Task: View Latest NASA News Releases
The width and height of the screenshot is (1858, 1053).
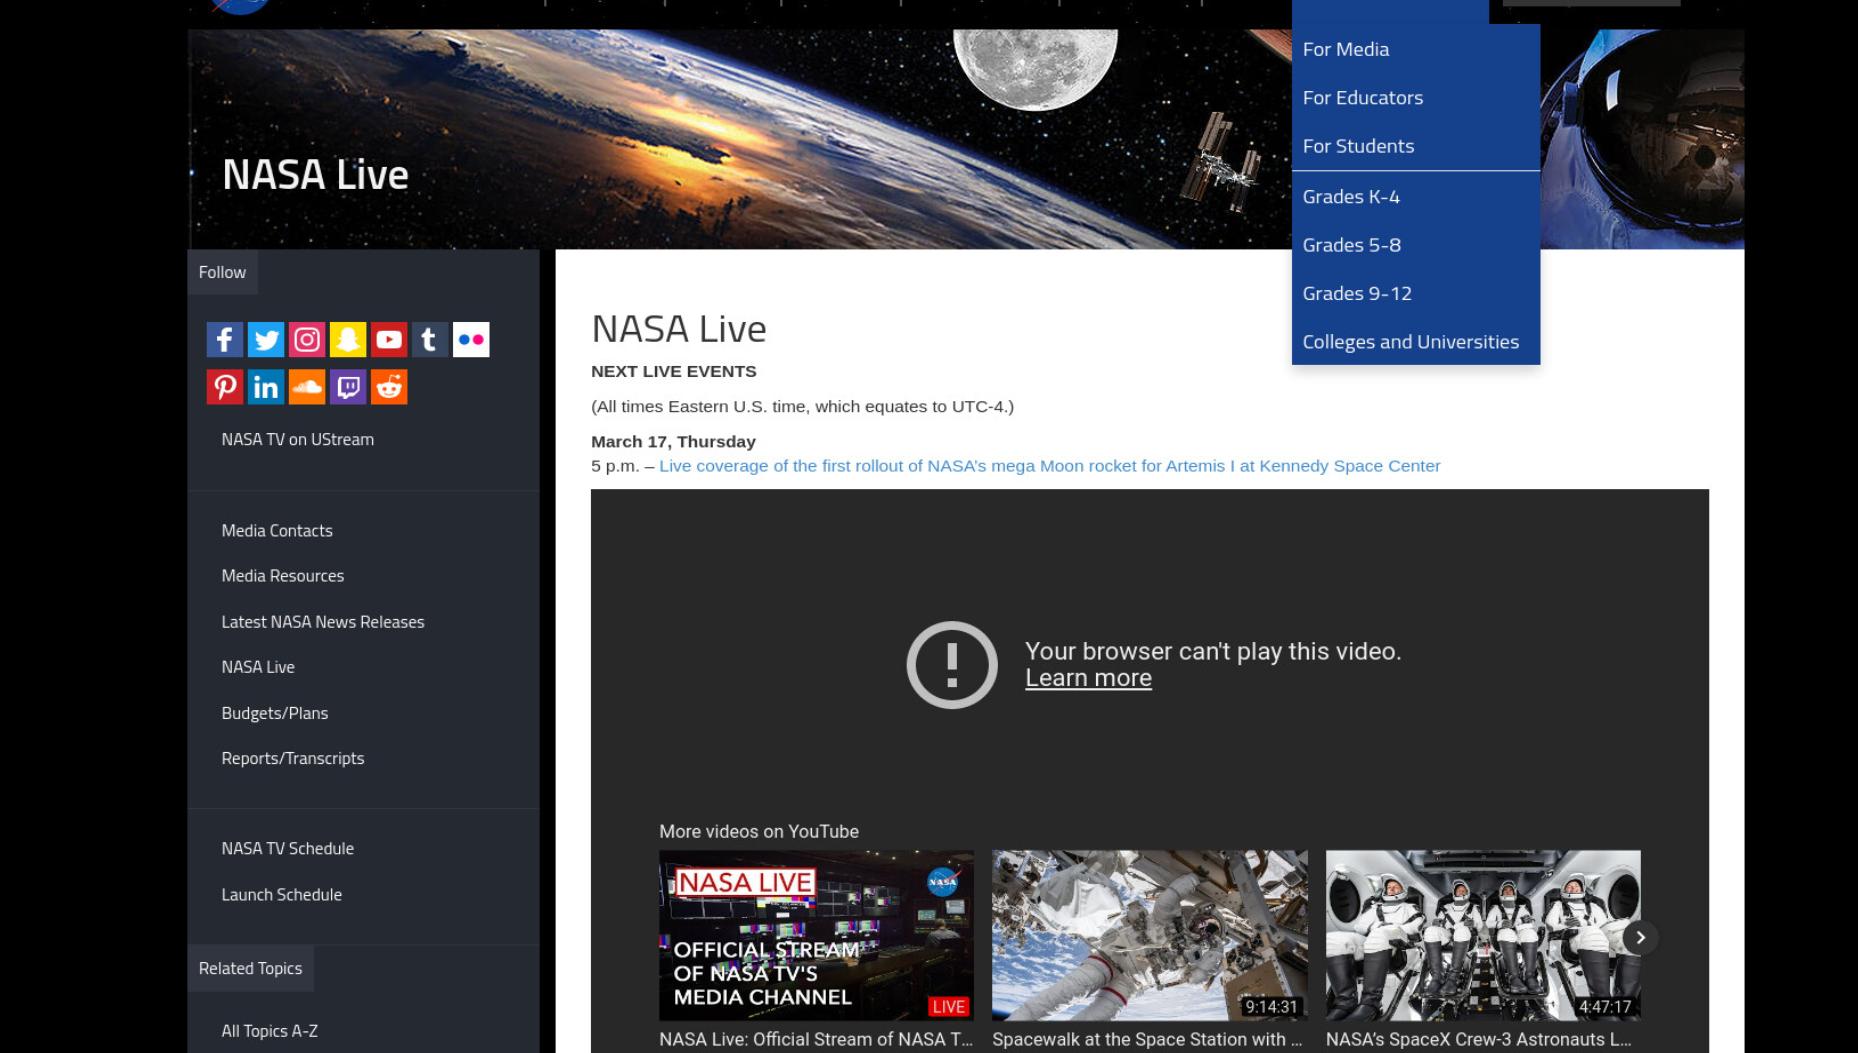Action: pyautogui.click(x=323, y=622)
